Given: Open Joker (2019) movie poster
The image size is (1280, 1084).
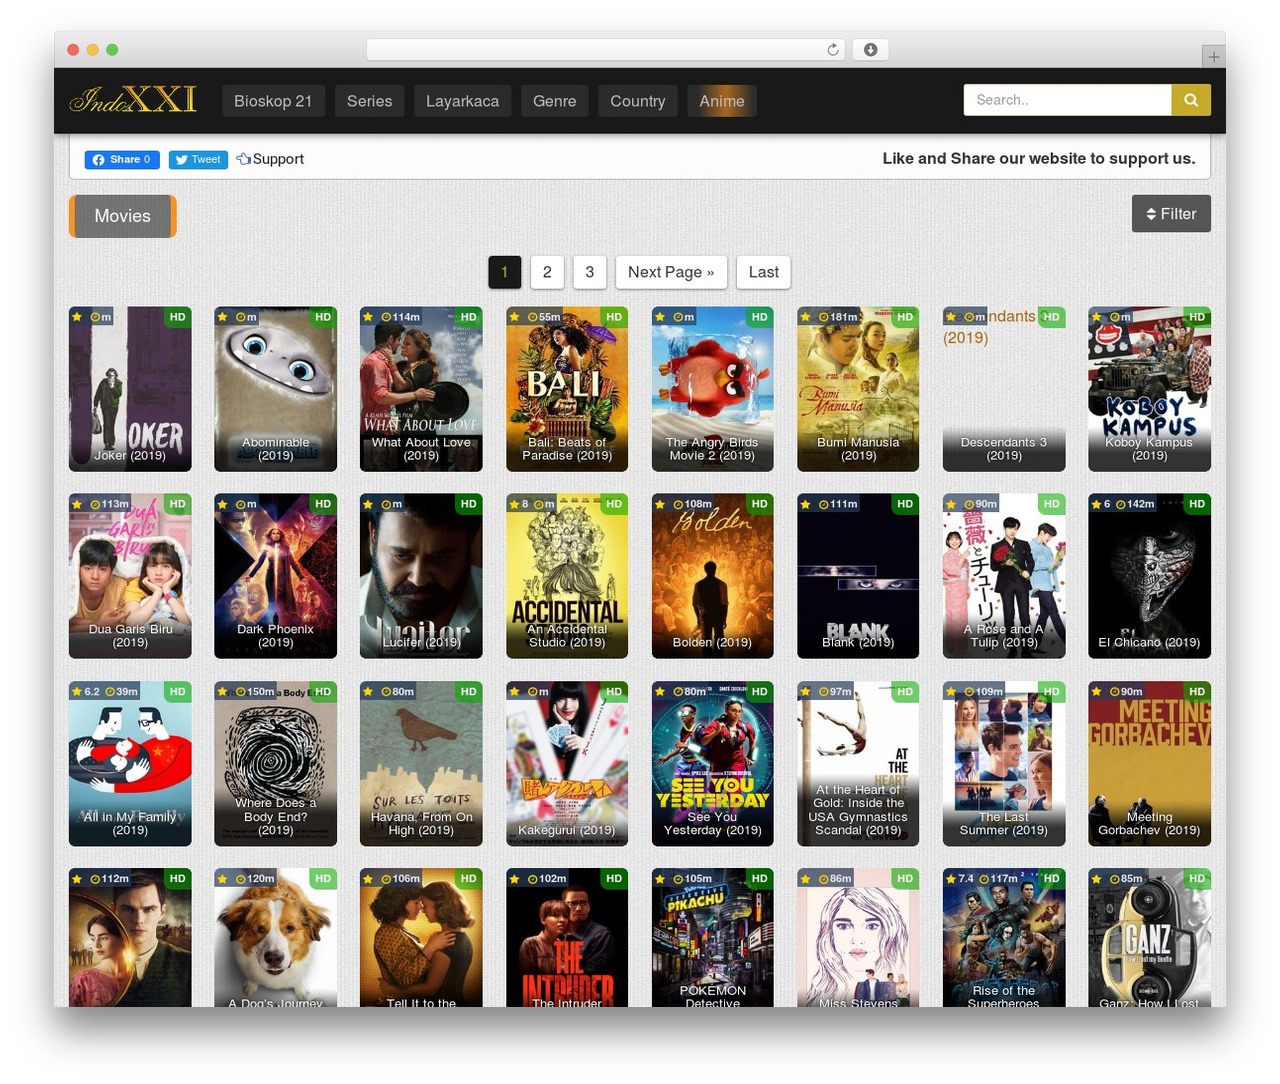Looking at the screenshot, I should [130, 389].
